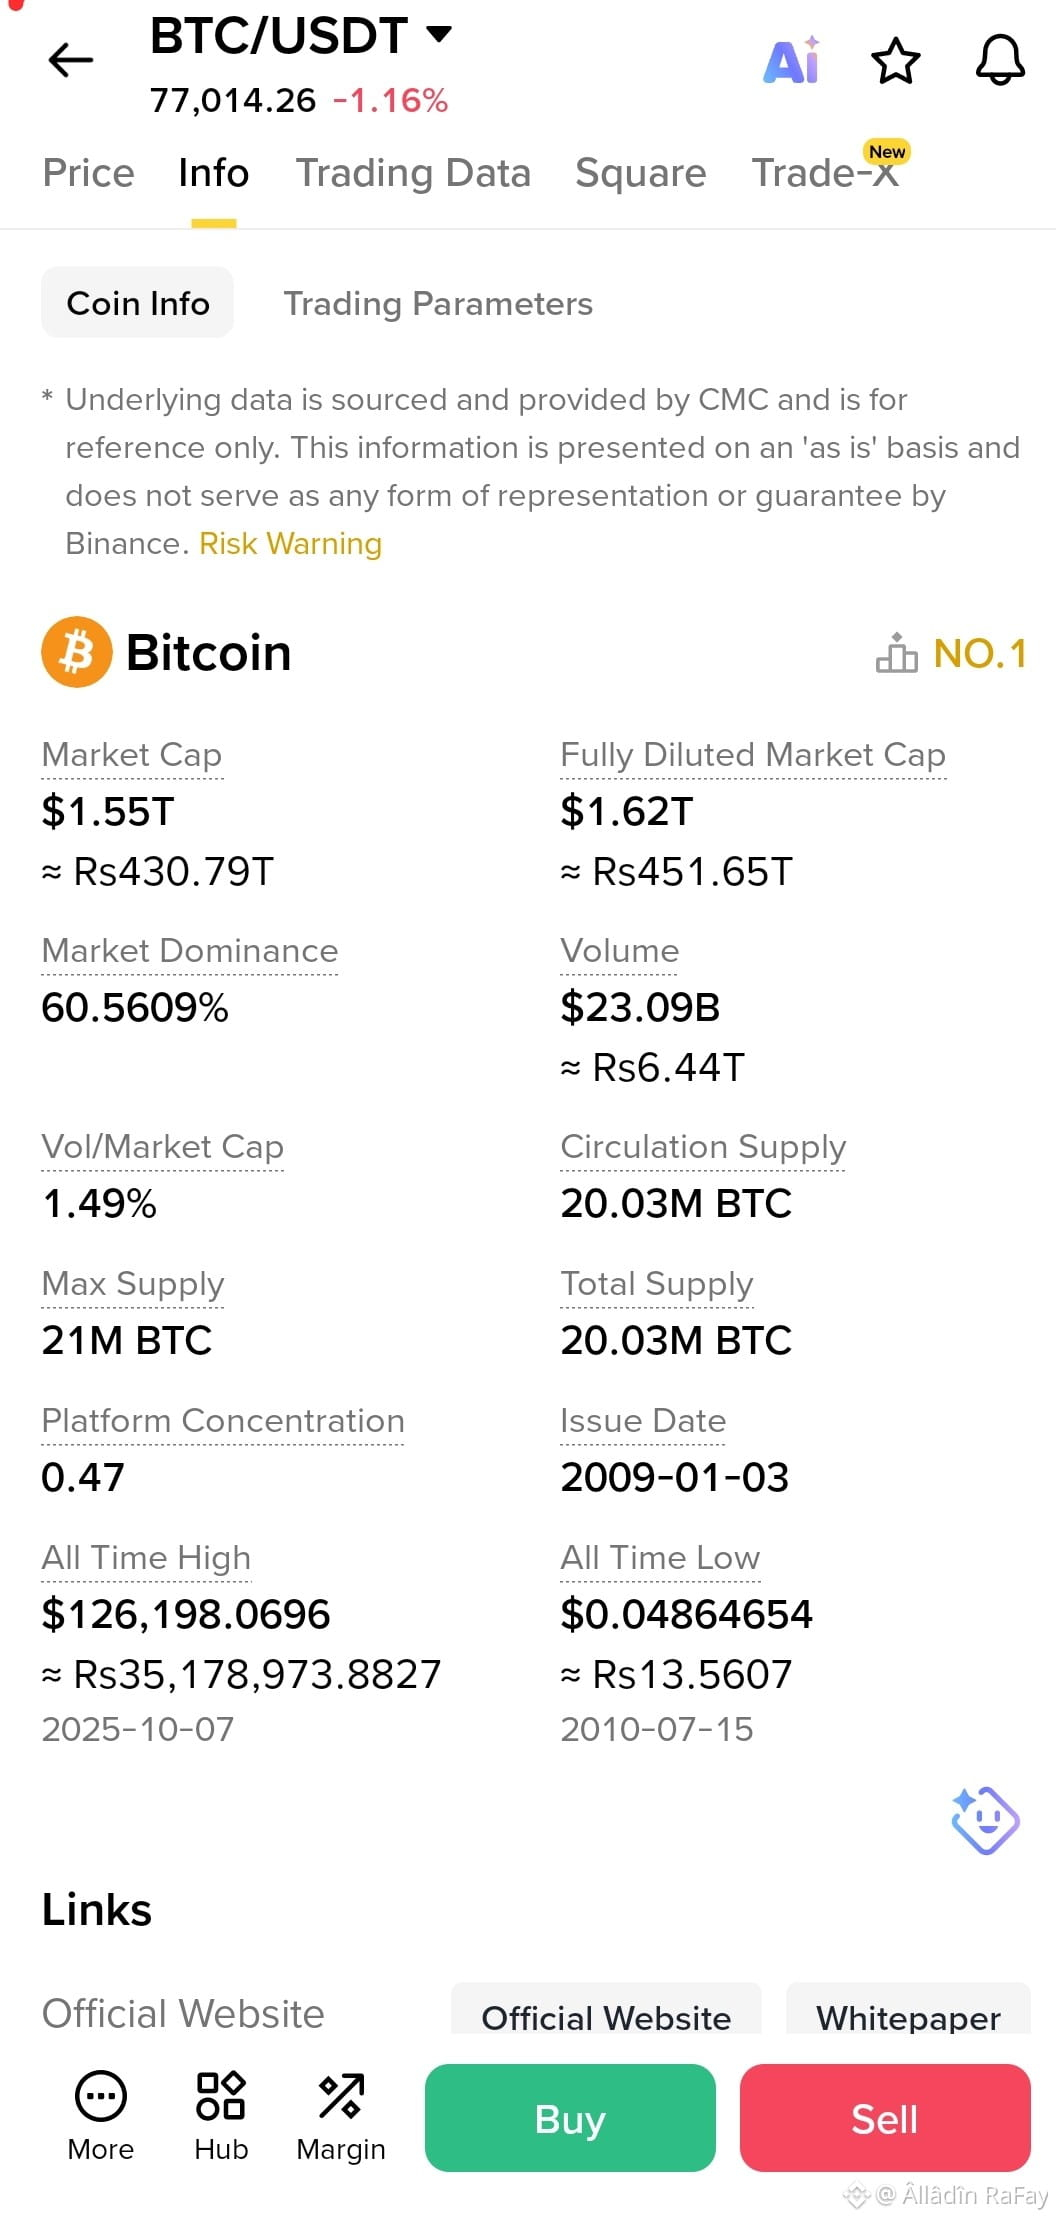
Task: Tap the red Sell button
Action: point(885,2118)
